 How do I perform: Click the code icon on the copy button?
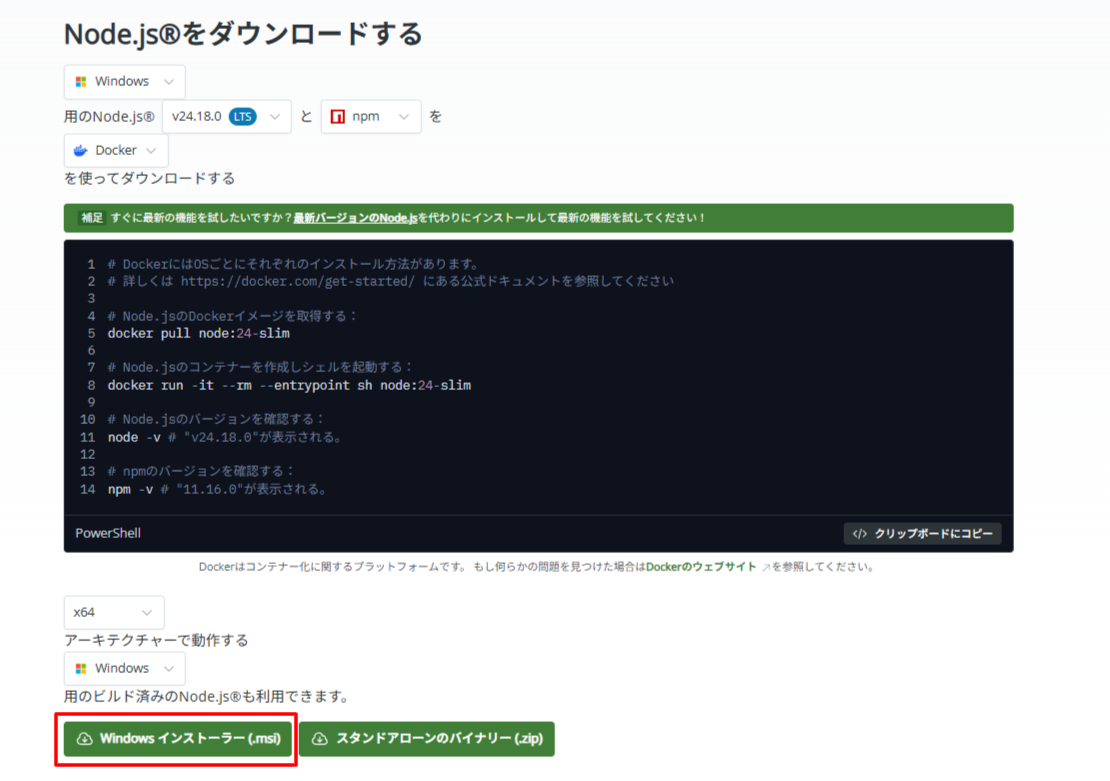[x=859, y=534]
